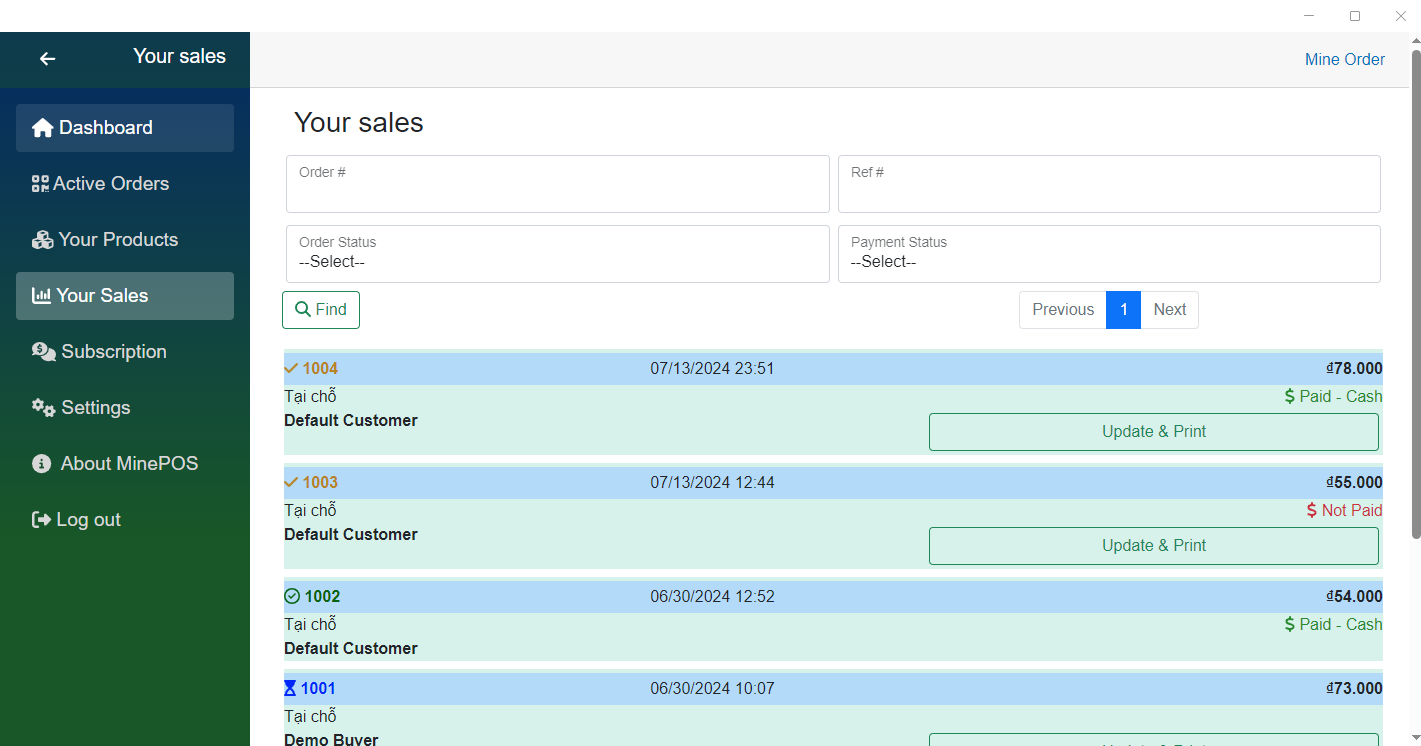Click Update & Print for order 1004
The image size is (1421, 746).
[x=1153, y=432]
